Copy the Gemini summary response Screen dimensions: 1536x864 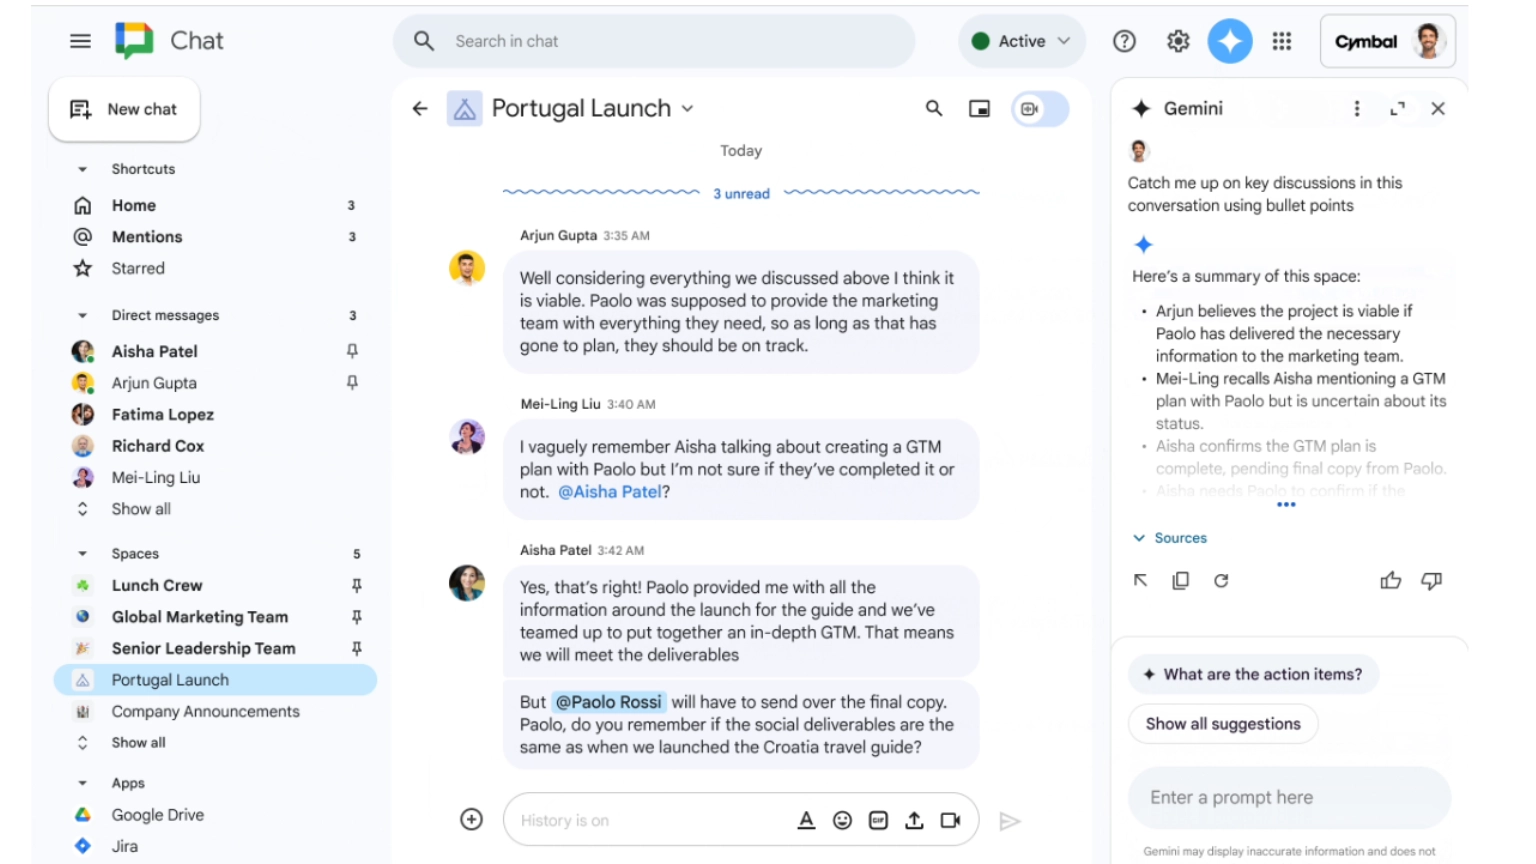(x=1180, y=581)
